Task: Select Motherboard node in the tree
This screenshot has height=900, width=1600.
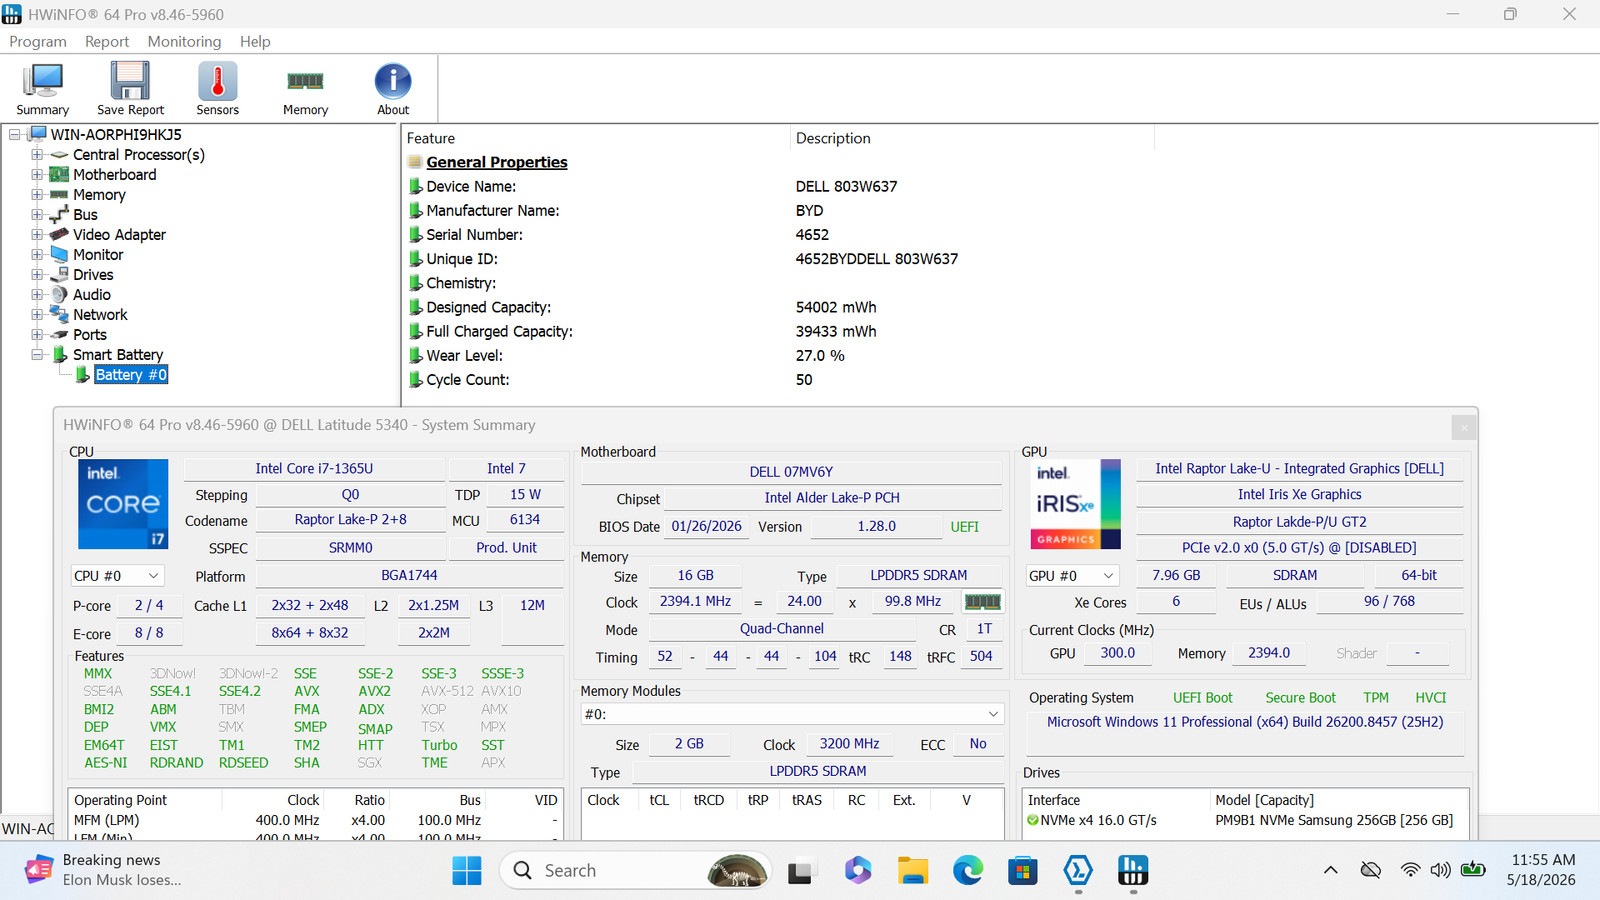Action: (115, 175)
